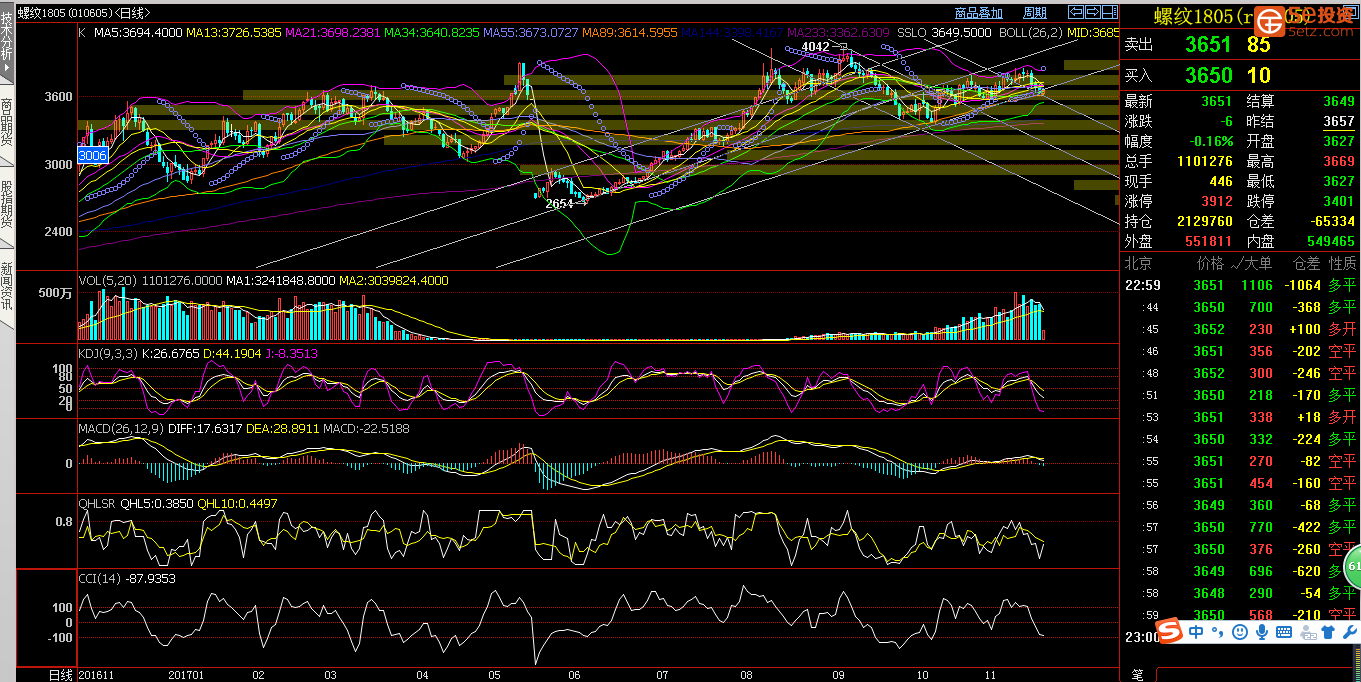The image size is (1361, 682).
Task: Click the 性质 column header
Action: coord(1342,263)
